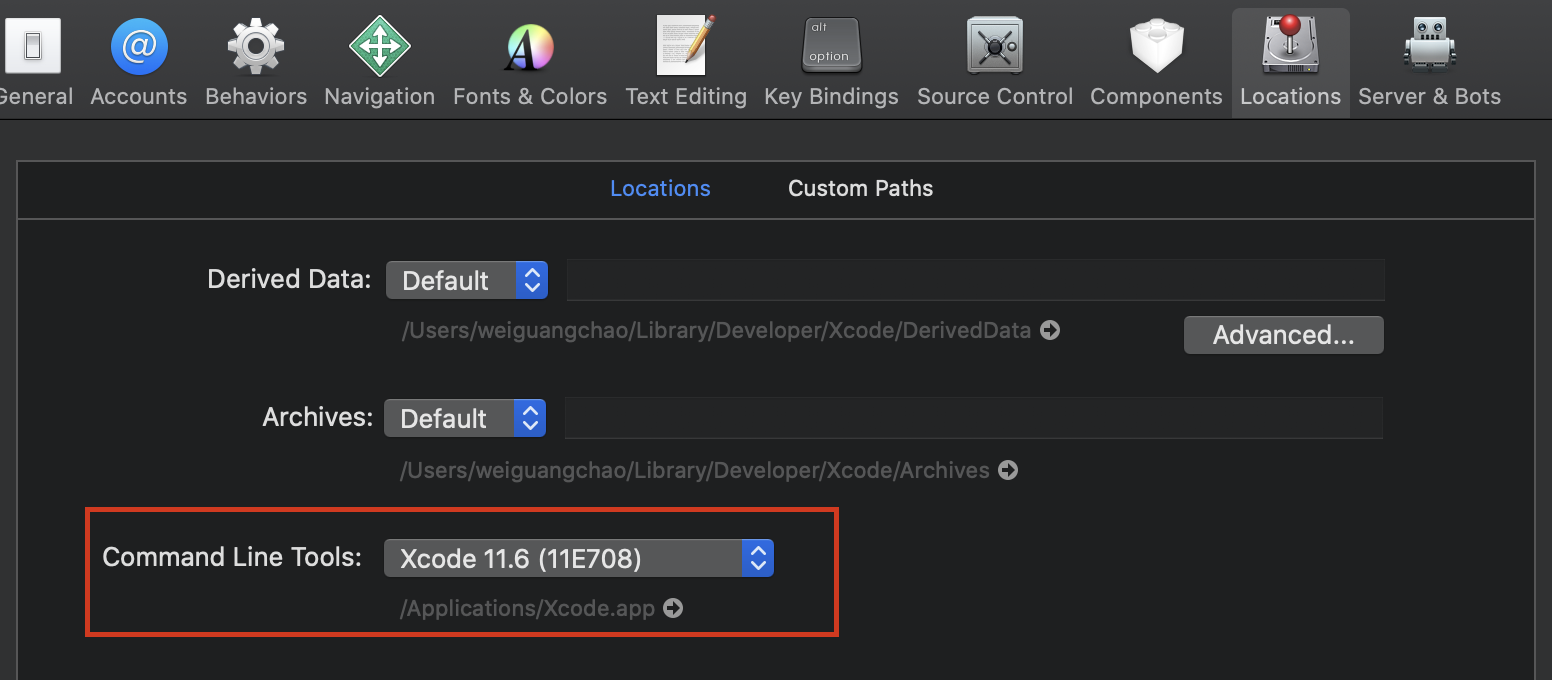The height and width of the screenshot is (680, 1552).
Task: Click the Derived Data path field
Action: 975,280
